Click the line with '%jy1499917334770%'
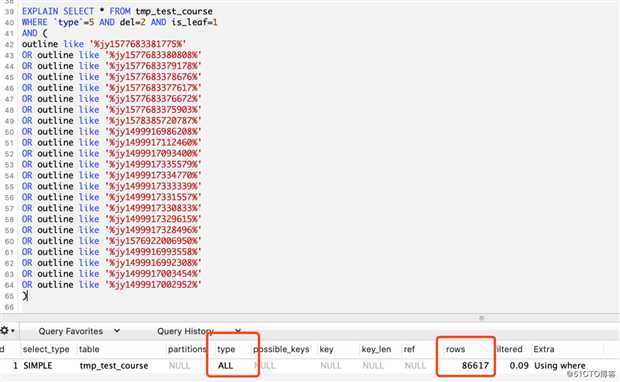620x382 pixels. point(112,175)
